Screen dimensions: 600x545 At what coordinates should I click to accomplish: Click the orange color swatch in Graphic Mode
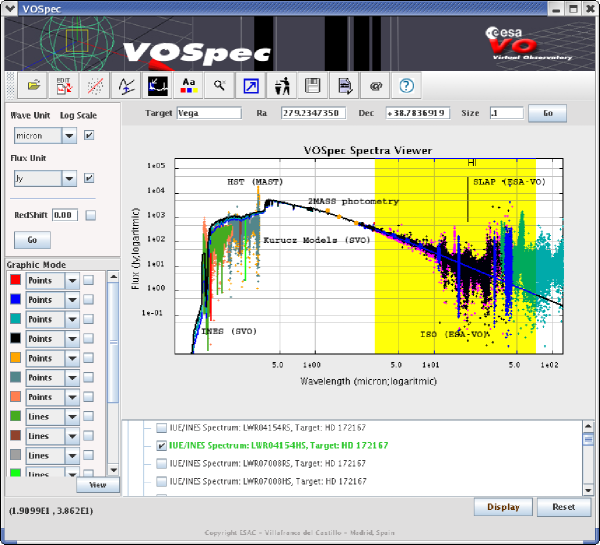(15, 358)
